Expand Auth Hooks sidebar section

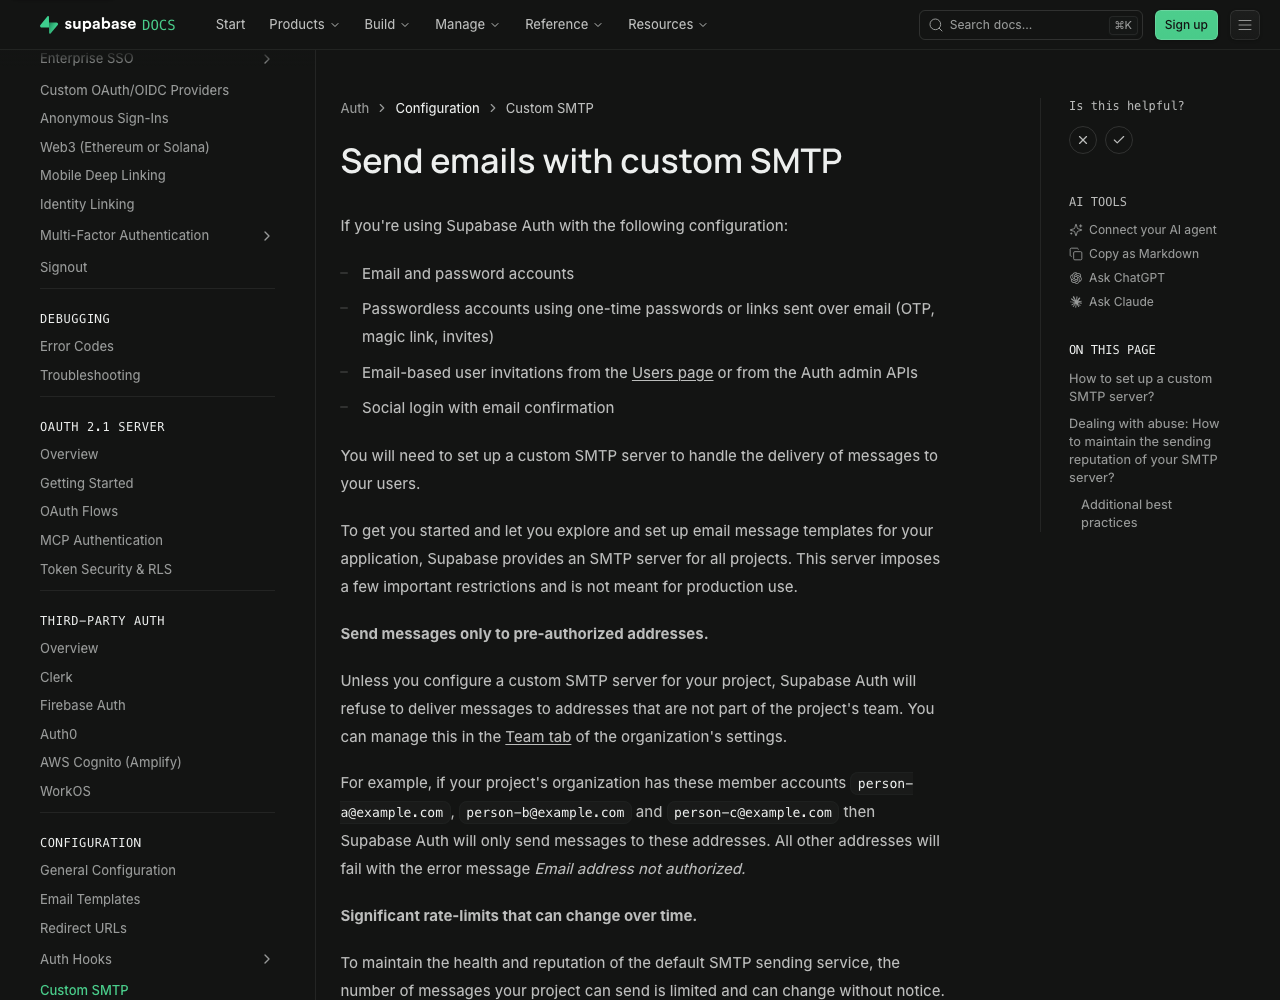pyautogui.click(x=267, y=960)
